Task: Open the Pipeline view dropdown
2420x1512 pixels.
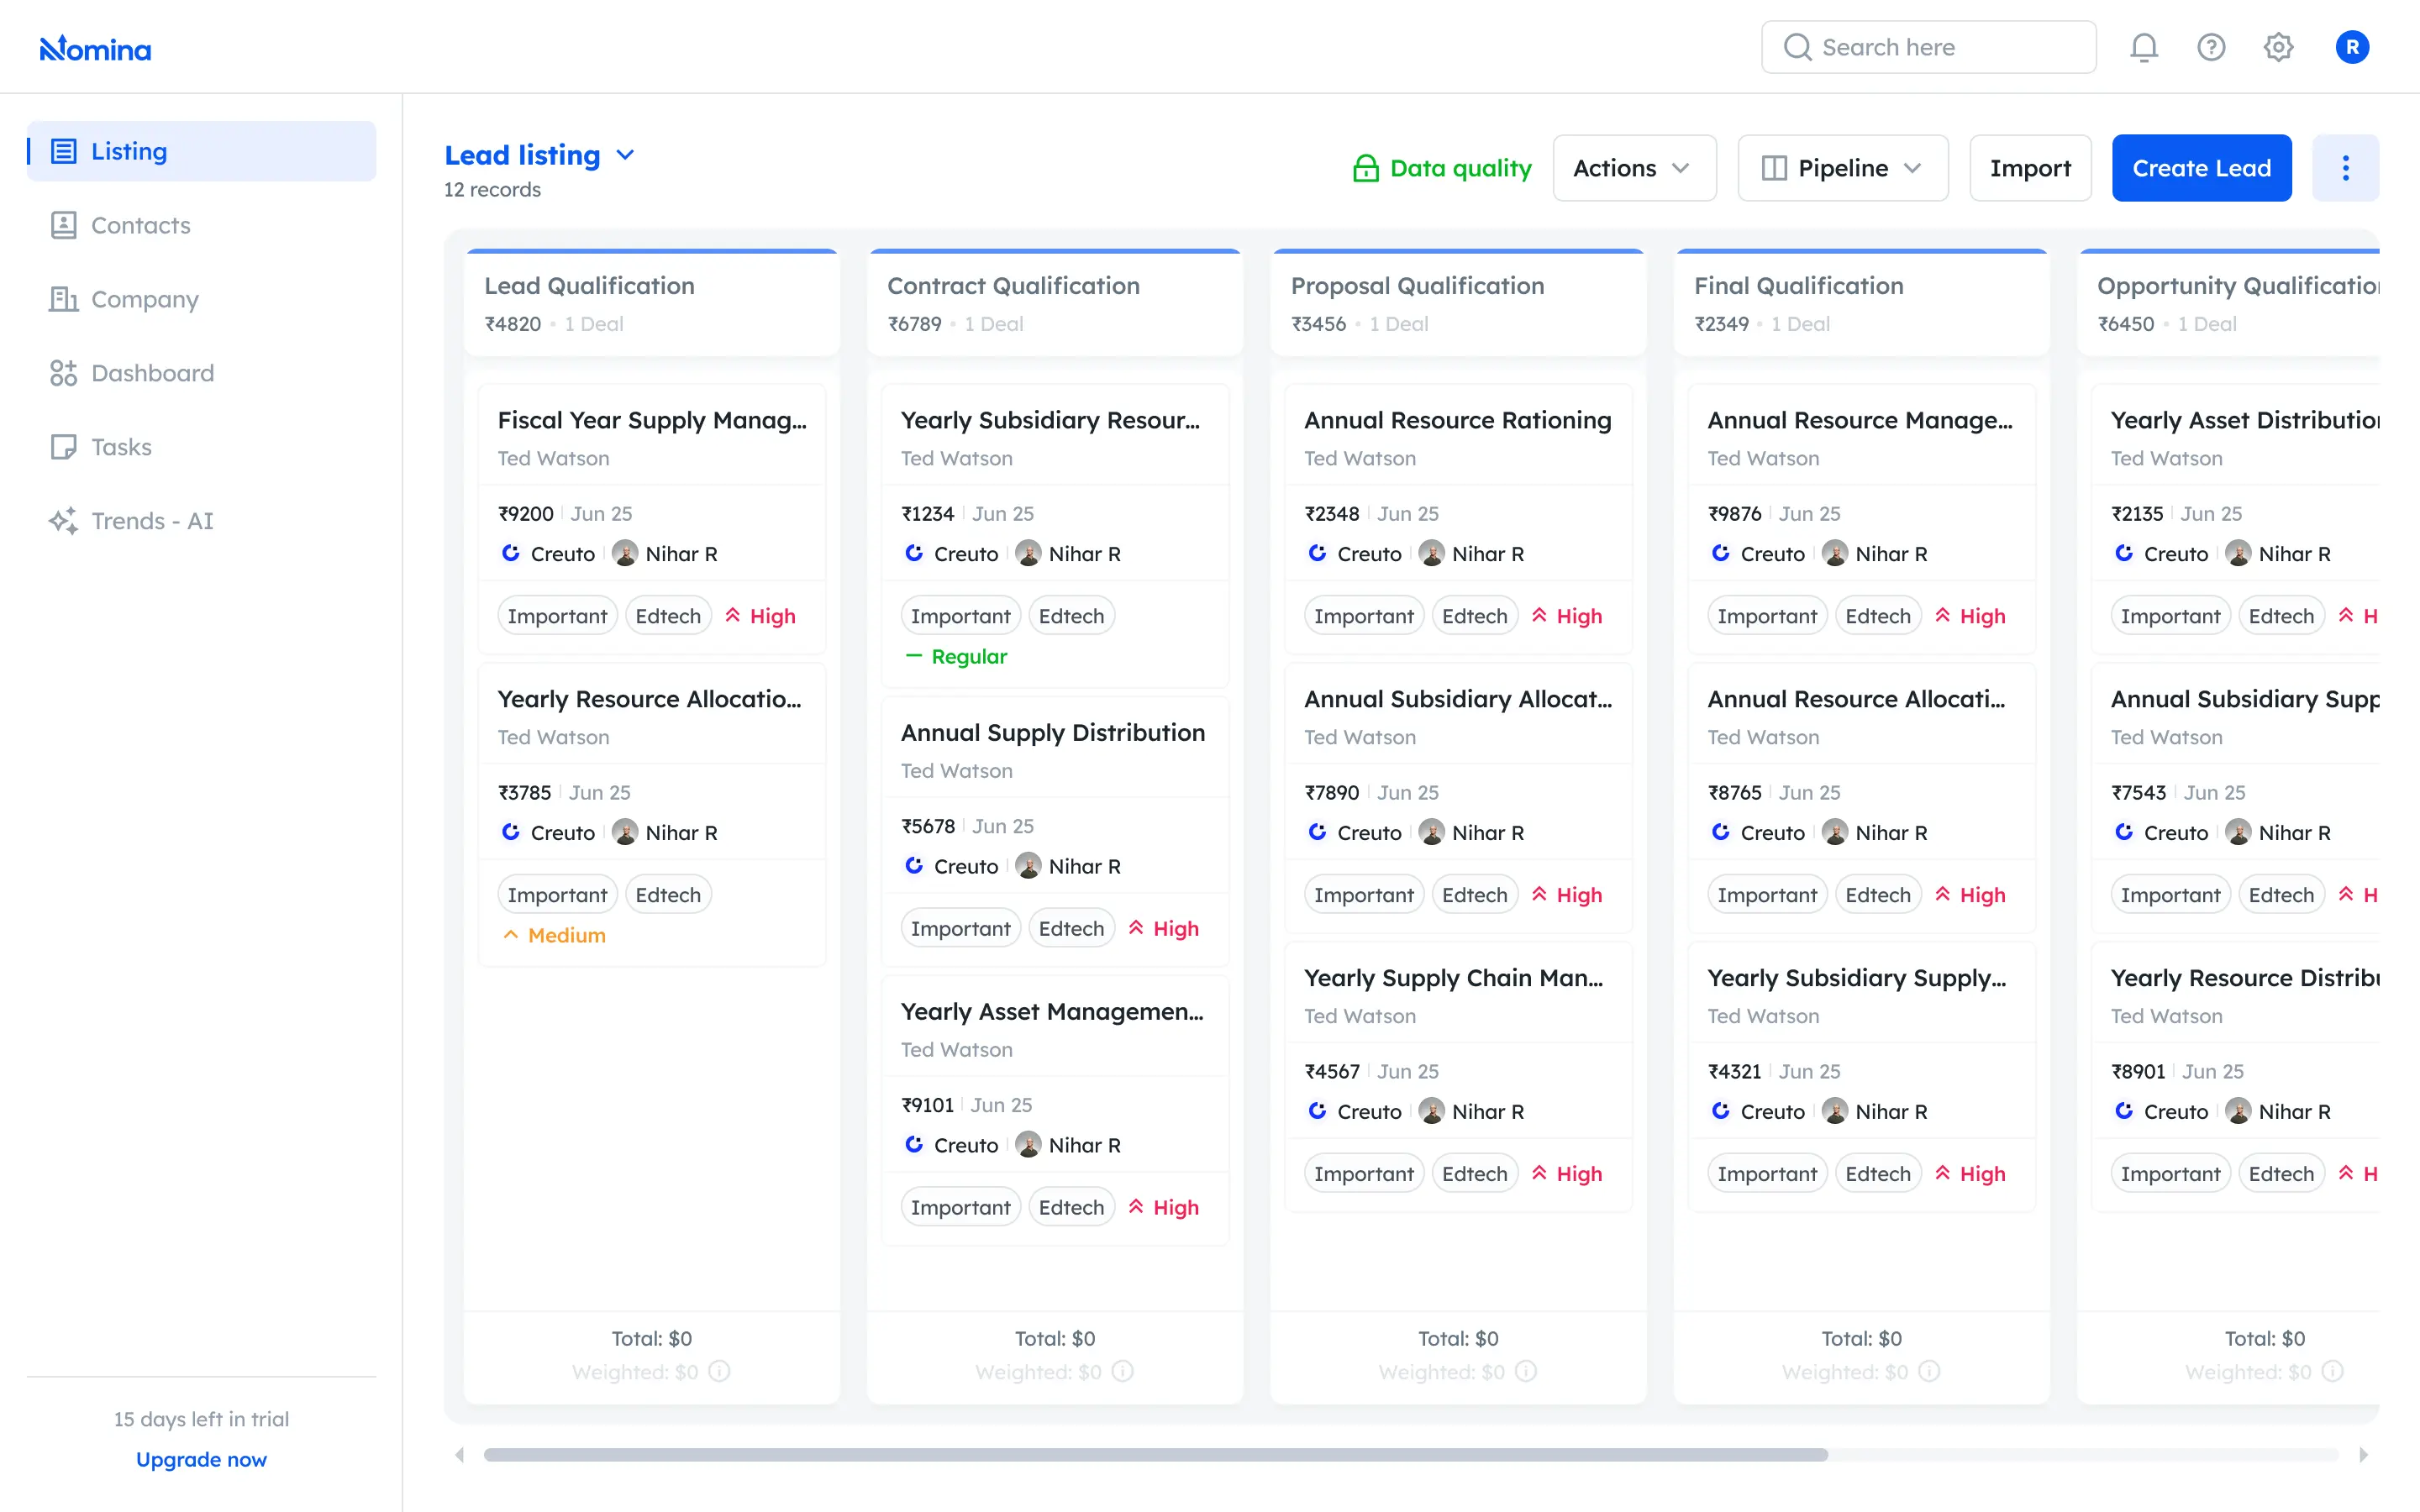Action: [x=1842, y=168]
